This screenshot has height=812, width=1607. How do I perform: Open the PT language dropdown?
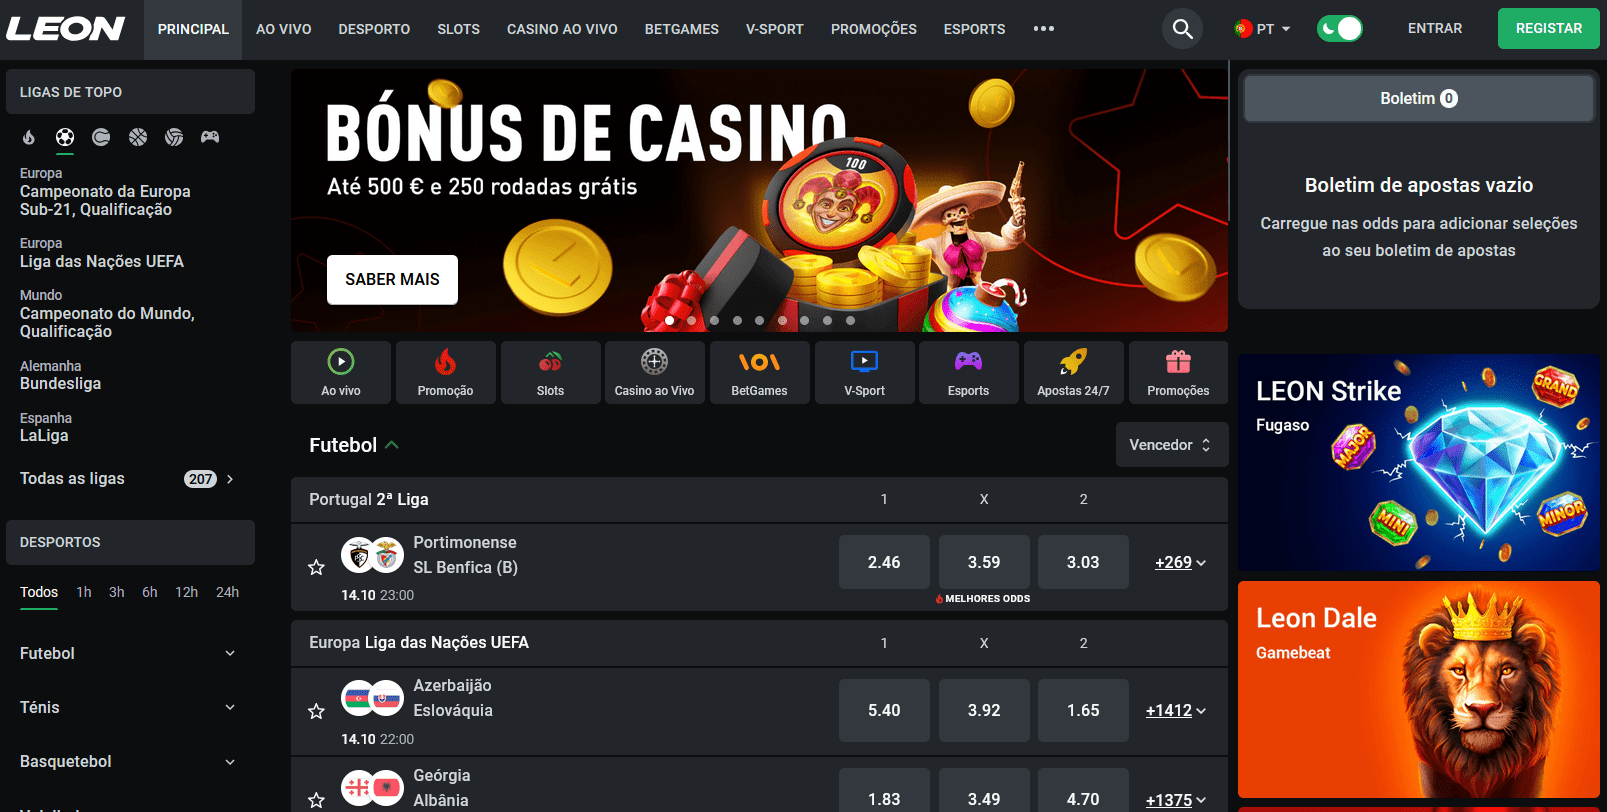[x=1262, y=29]
